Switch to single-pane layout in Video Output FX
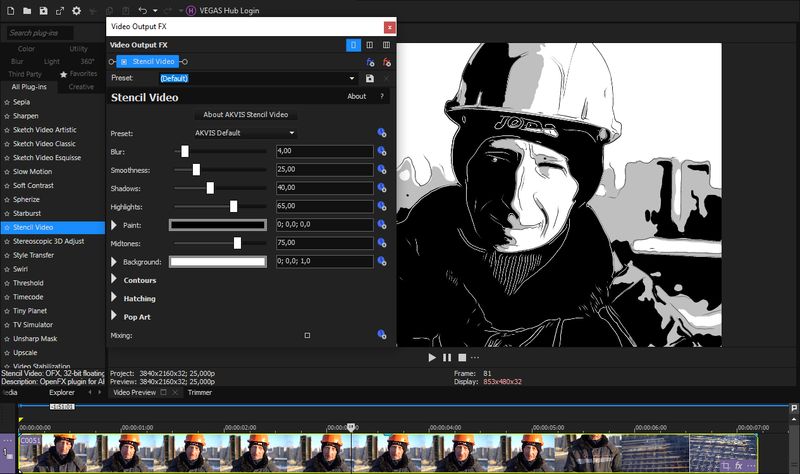Image resolution: width=800 pixels, height=474 pixels. (x=353, y=45)
